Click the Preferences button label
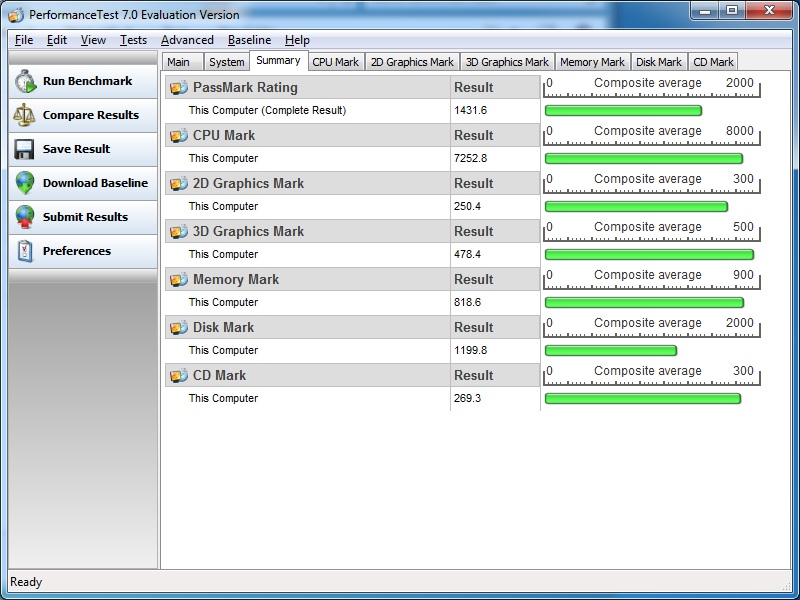Image resolution: width=800 pixels, height=600 pixels. [x=77, y=251]
